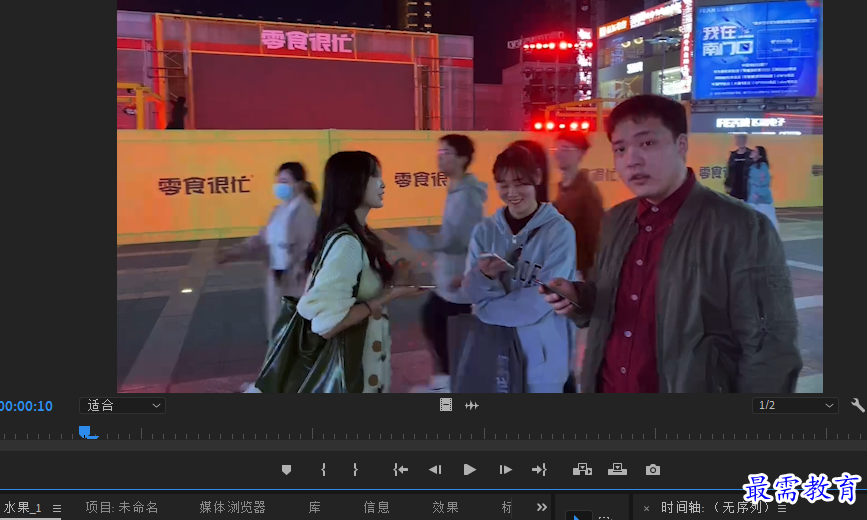Switch to the 媒体浏览器 tab
Viewport: 867px width, 520px height.
click(232, 507)
